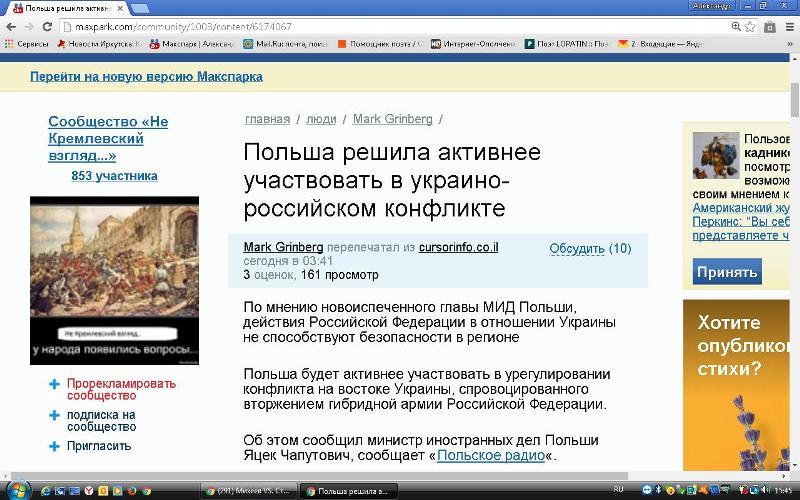800x500 pixels.
Task: Click the browser back arrow
Action: pos(11,27)
